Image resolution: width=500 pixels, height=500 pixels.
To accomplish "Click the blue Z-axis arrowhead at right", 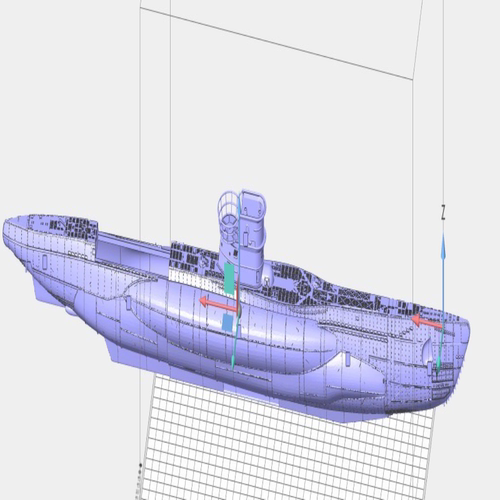I will coord(443,247).
